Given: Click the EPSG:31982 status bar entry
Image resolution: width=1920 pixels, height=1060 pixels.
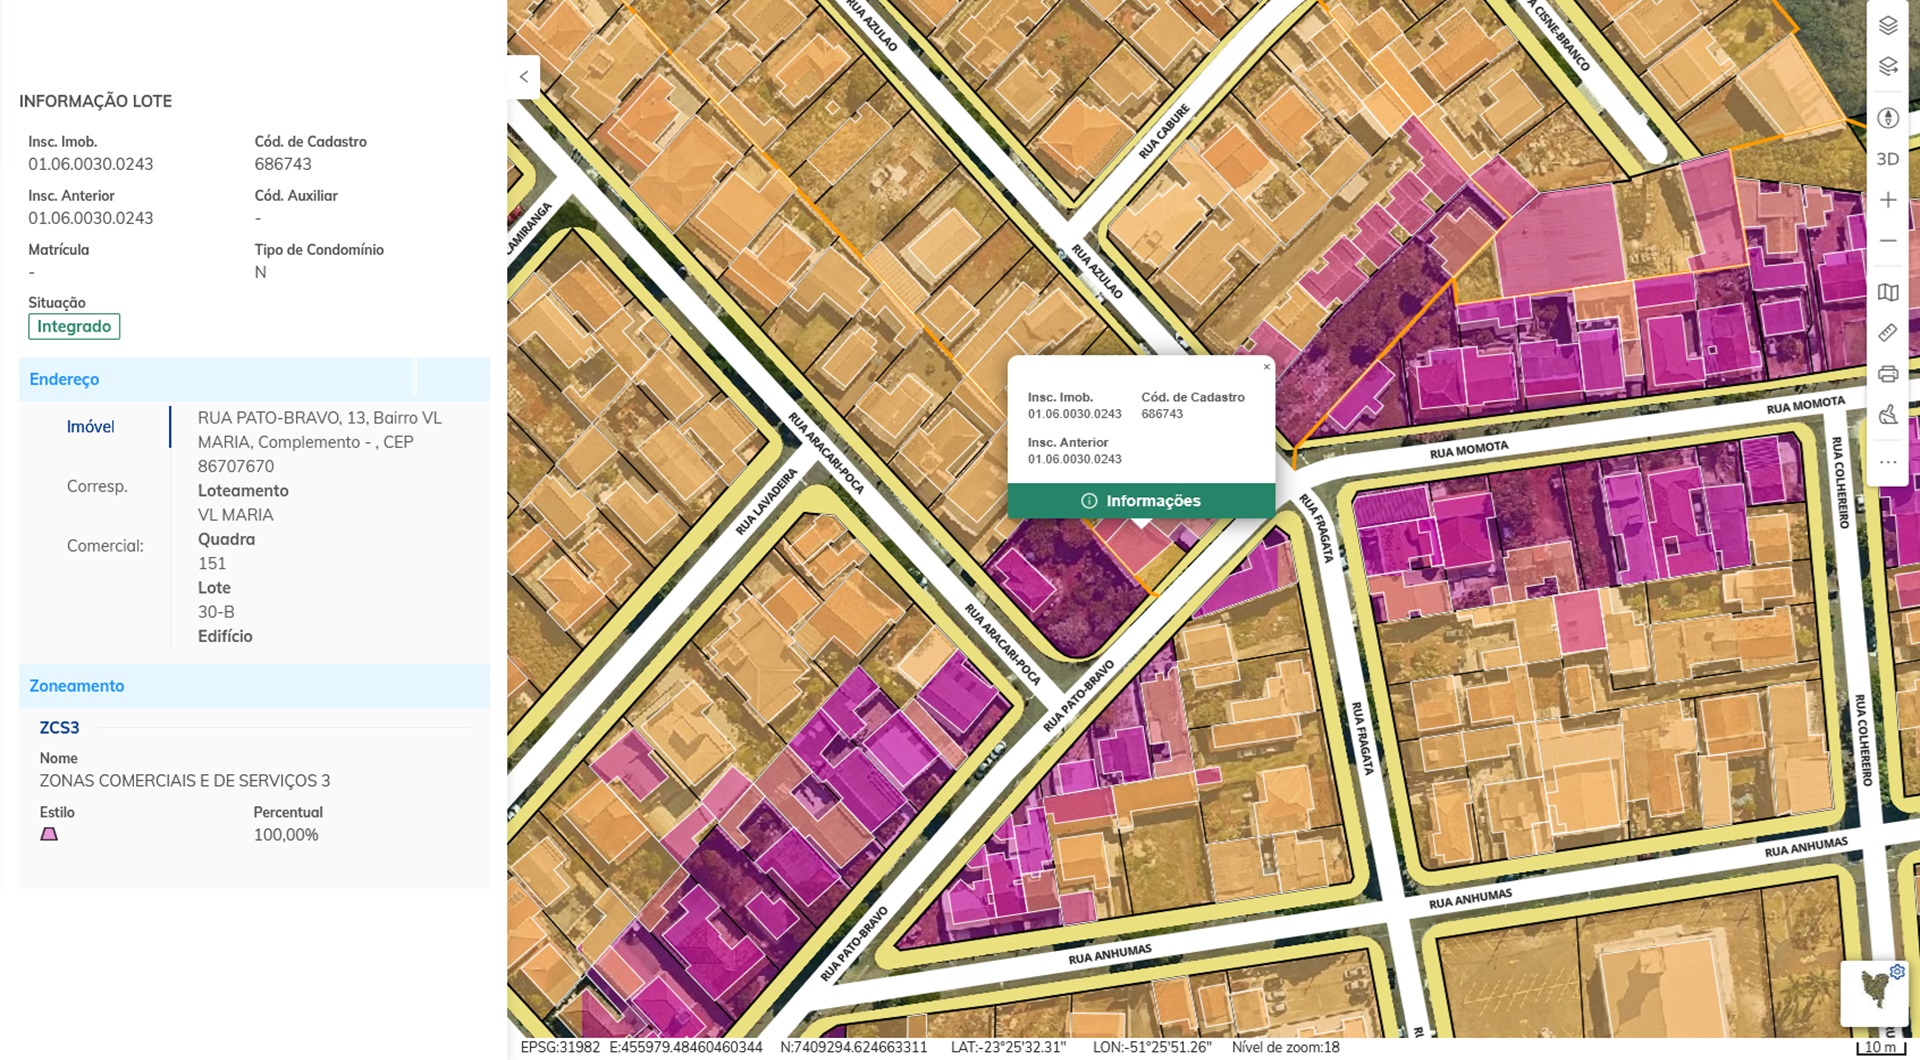Looking at the screenshot, I should point(560,1048).
